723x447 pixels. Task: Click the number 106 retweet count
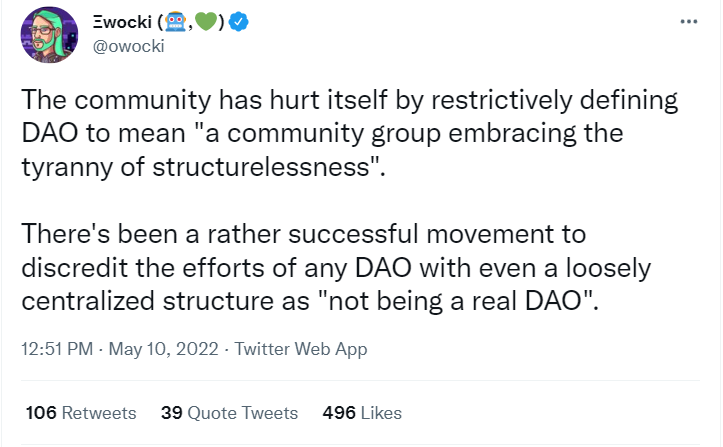(x=41, y=412)
